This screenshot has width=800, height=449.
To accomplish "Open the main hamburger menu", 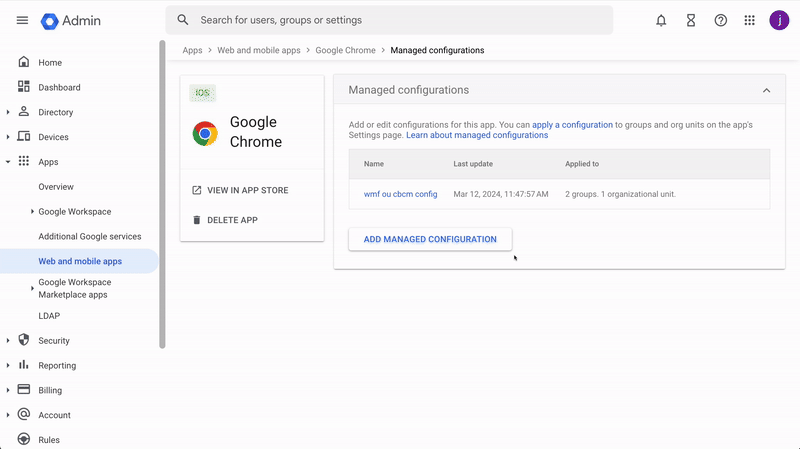I will point(22,20).
